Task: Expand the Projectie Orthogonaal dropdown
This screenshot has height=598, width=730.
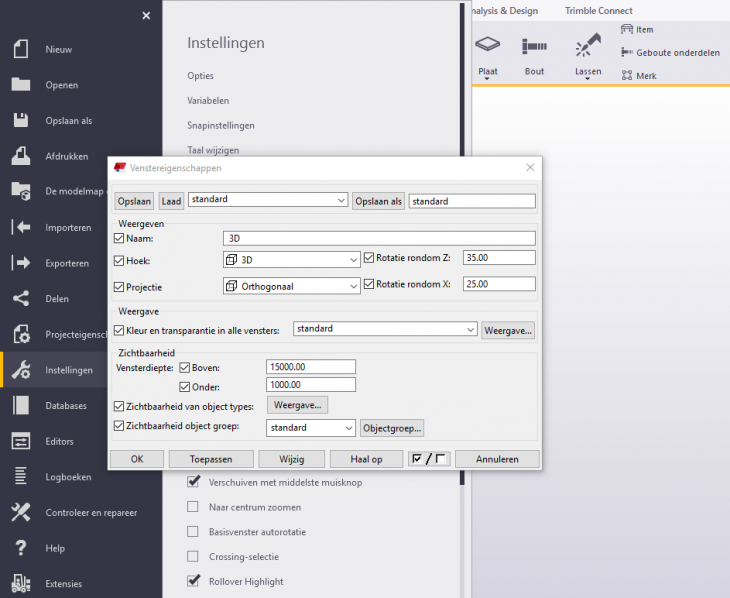Action: [291, 286]
